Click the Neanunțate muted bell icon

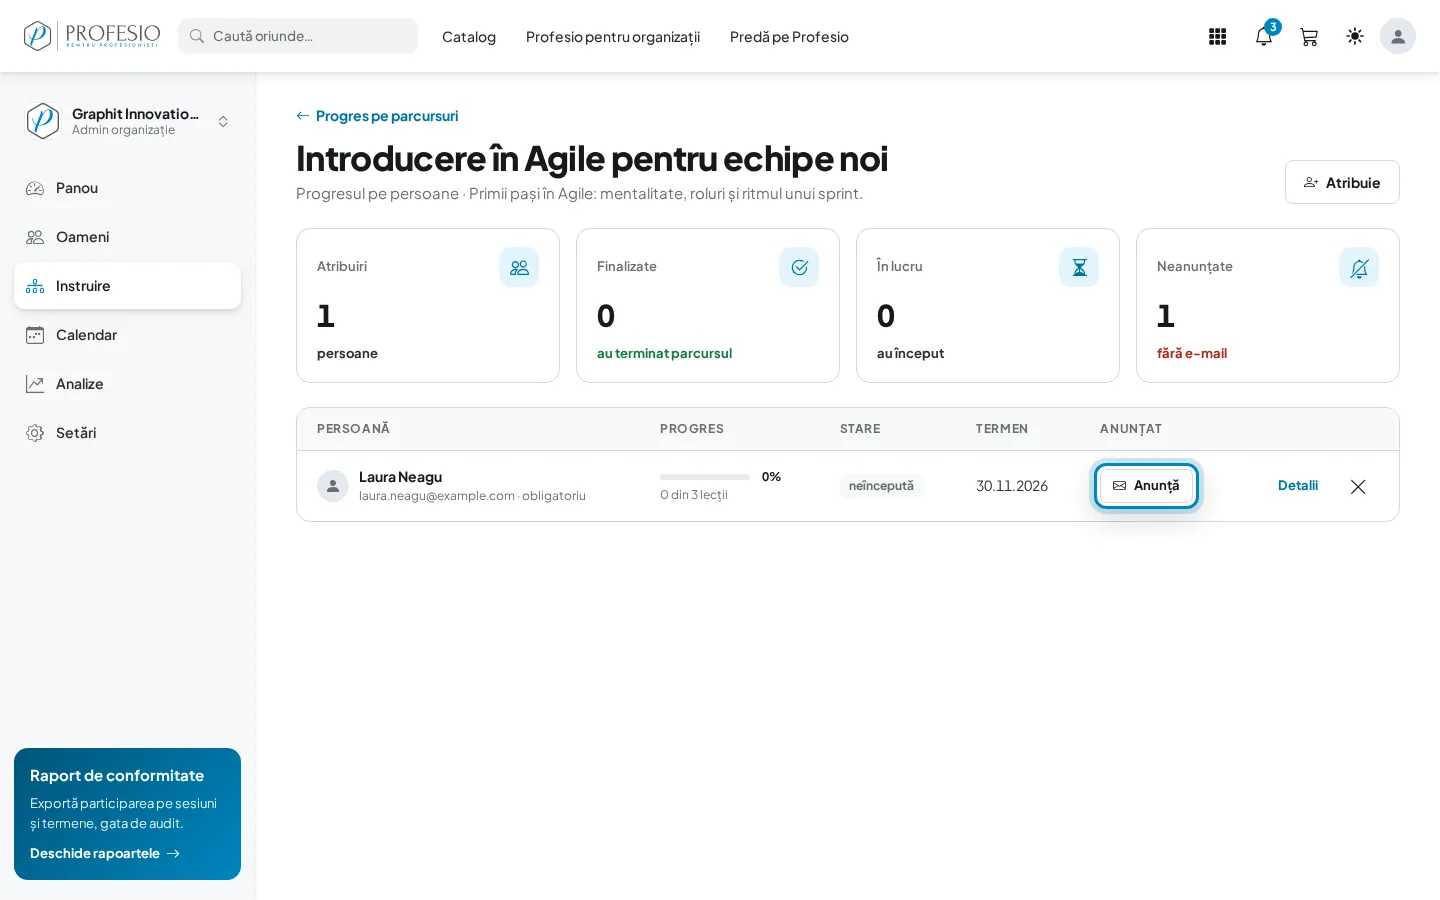click(x=1359, y=267)
